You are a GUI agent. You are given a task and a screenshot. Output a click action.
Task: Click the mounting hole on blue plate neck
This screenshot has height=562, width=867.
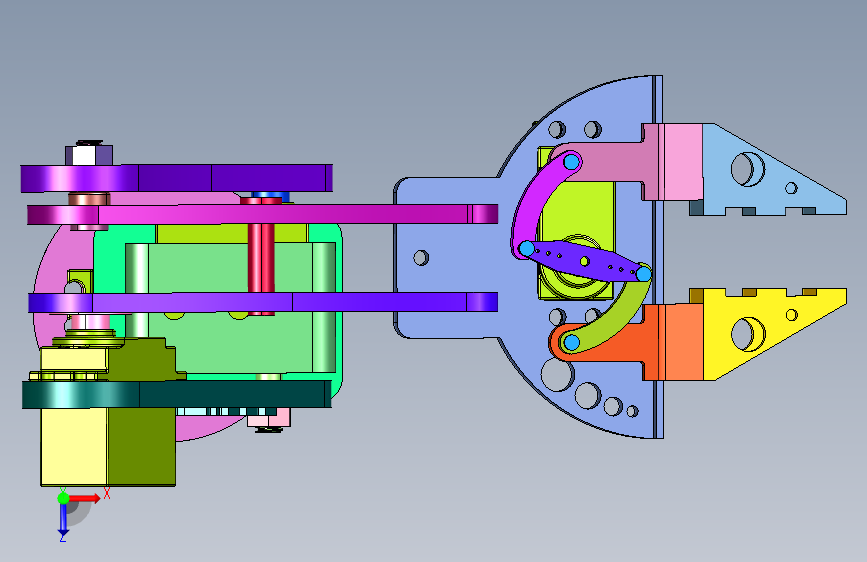(x=421, y=258)
